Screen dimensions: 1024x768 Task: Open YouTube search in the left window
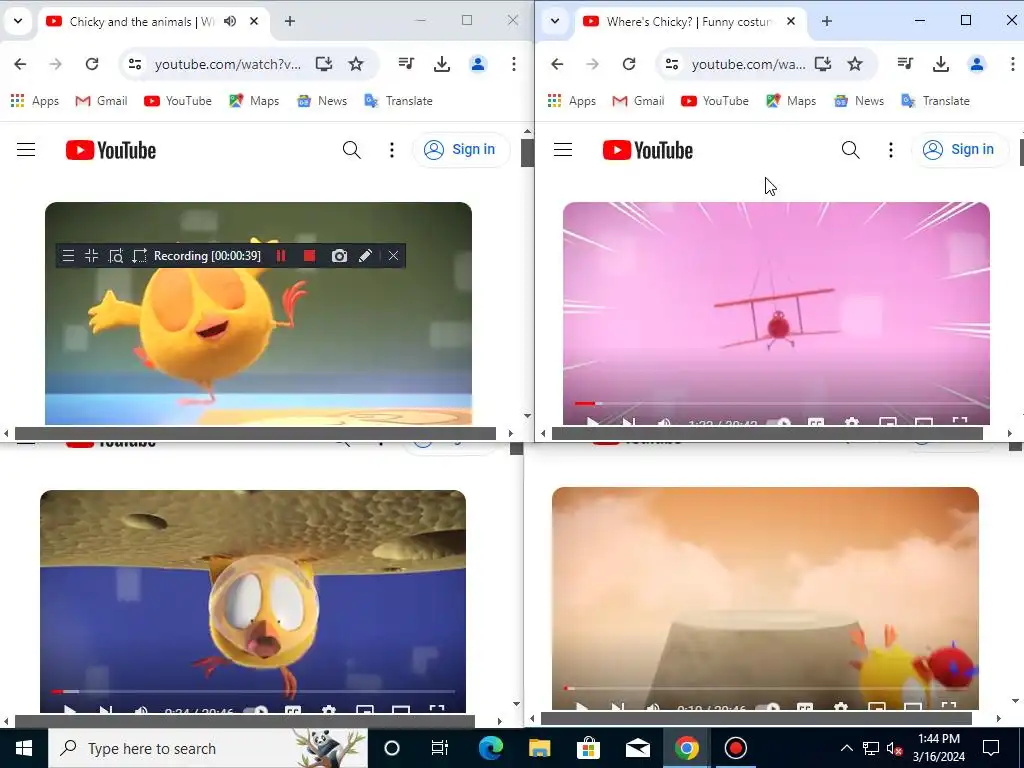[x=351, y=150]
